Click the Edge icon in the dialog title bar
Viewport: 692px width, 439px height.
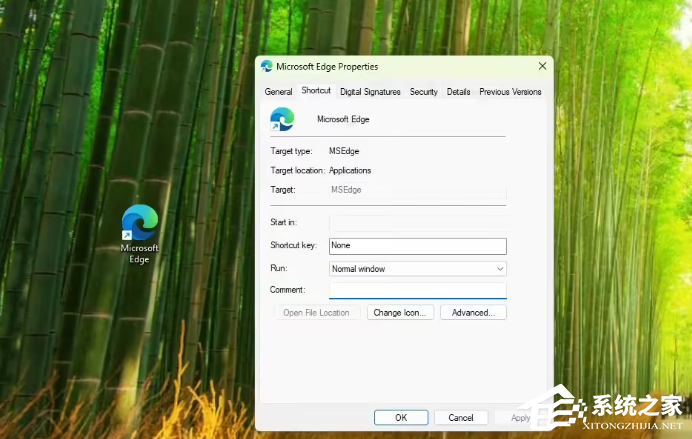tap(267, 67)
